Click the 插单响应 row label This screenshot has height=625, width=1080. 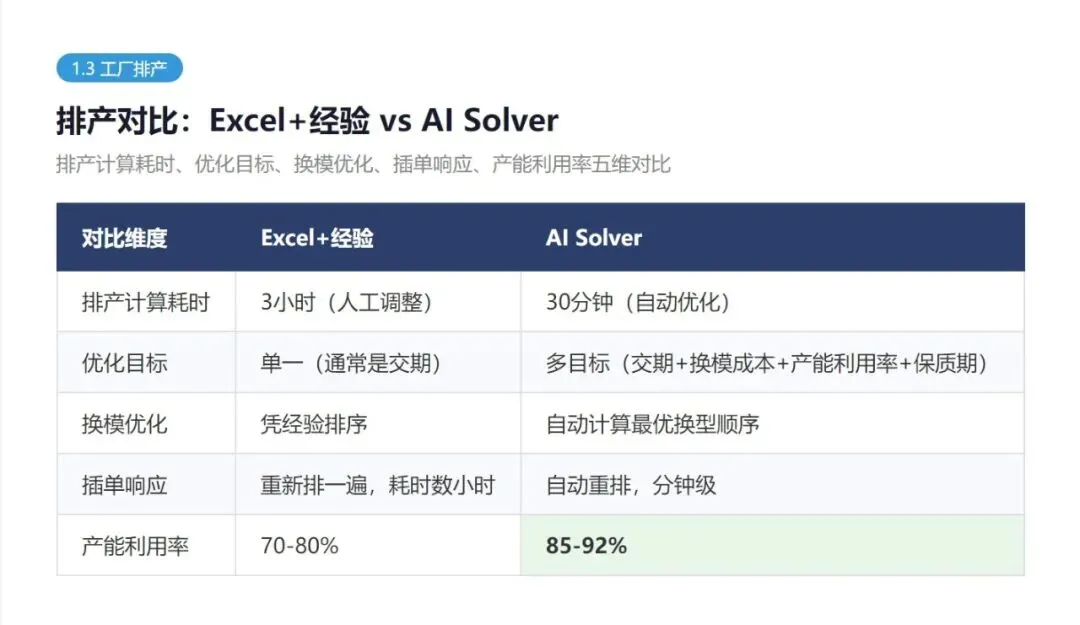pyautogui.click(x=146, y=484)
